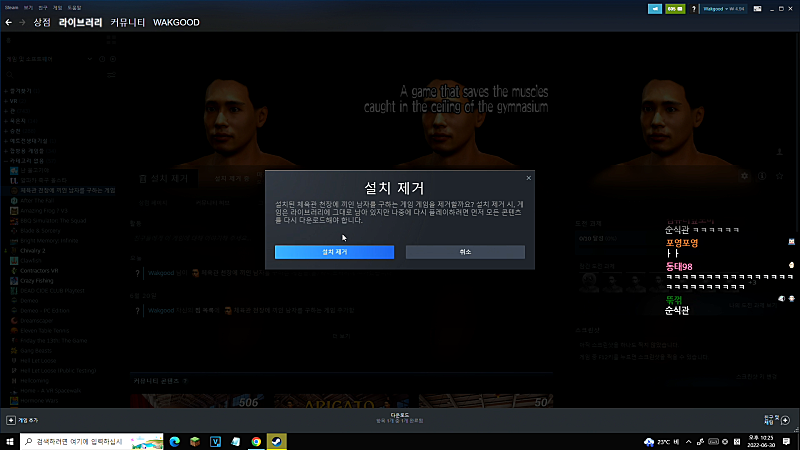Click the ready-to-play filter icon in sidebar
The height and width of the screenshot is (450, 800).
(113, 59)
